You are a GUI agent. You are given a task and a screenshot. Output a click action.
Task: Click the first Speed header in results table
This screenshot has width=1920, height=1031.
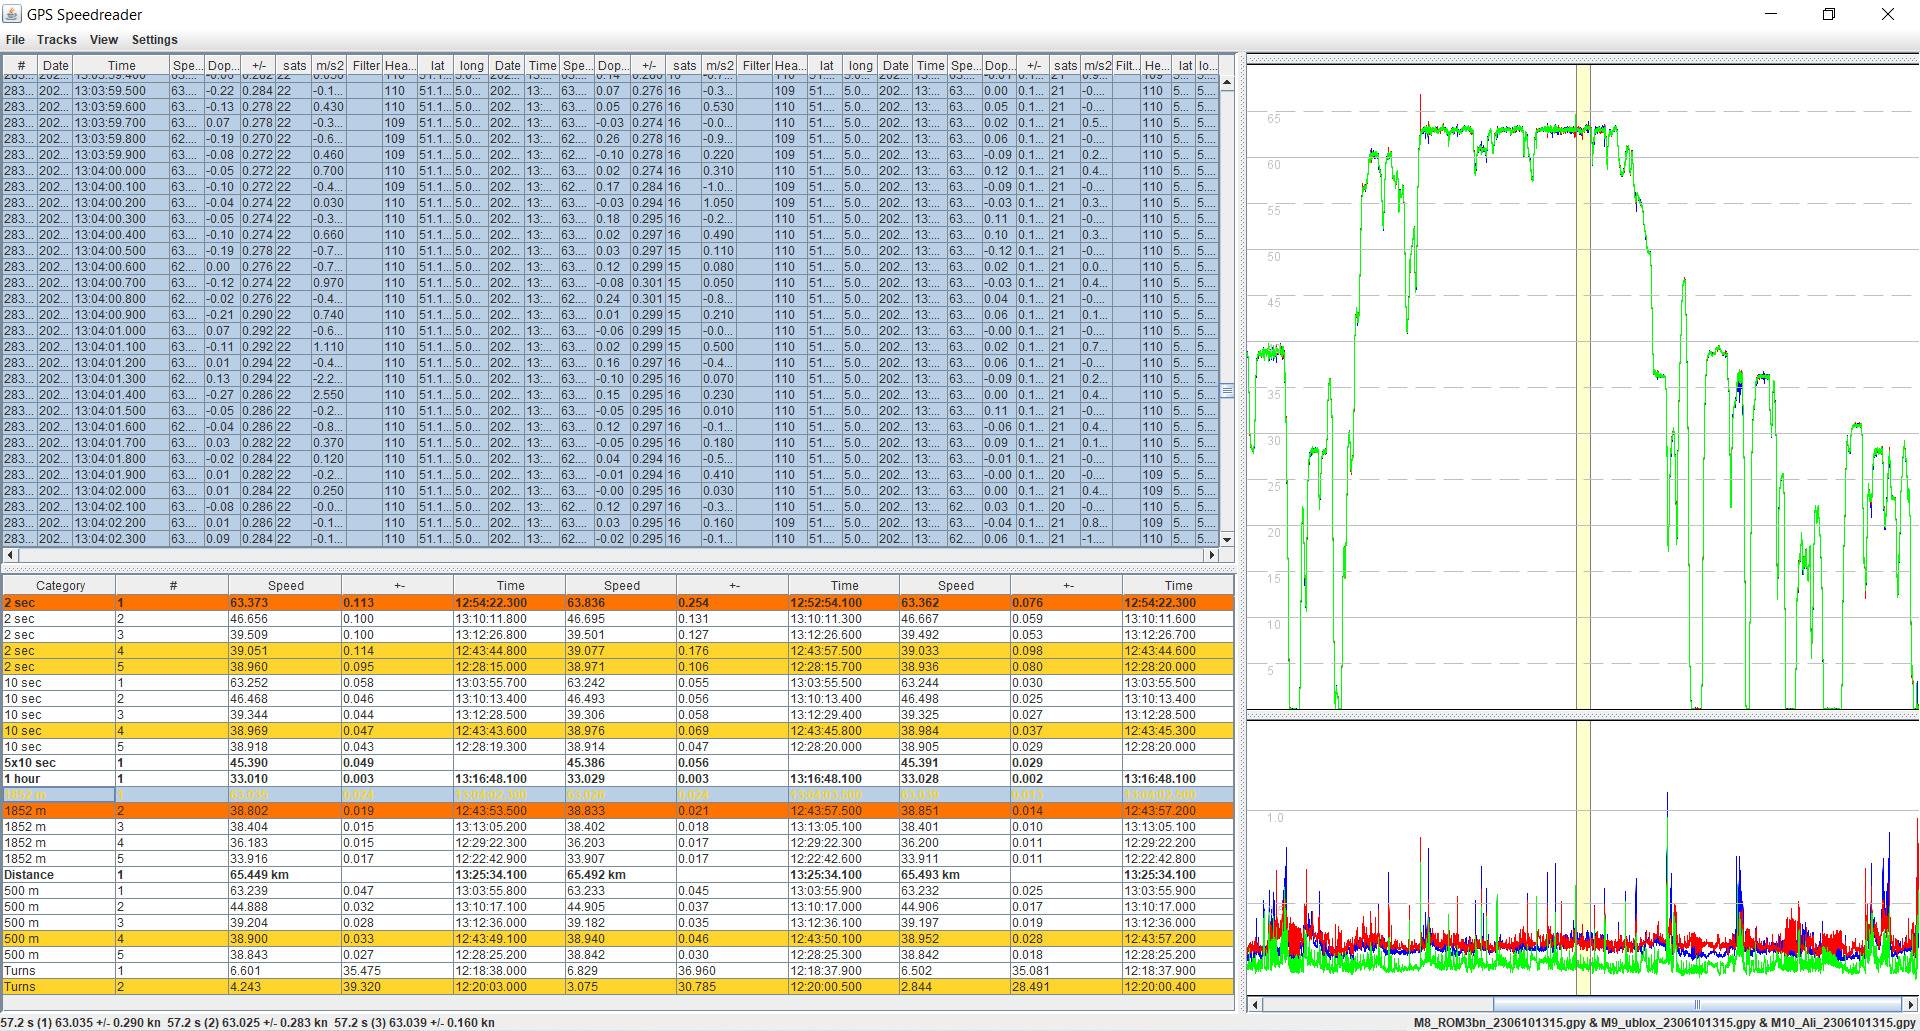pyautogui.click(x=285, y=586)
